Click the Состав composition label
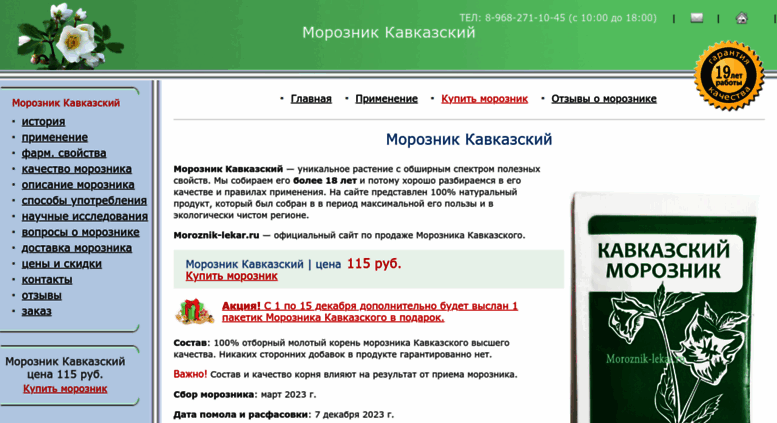Screen dimensions: 777x423 click(190, 343)
